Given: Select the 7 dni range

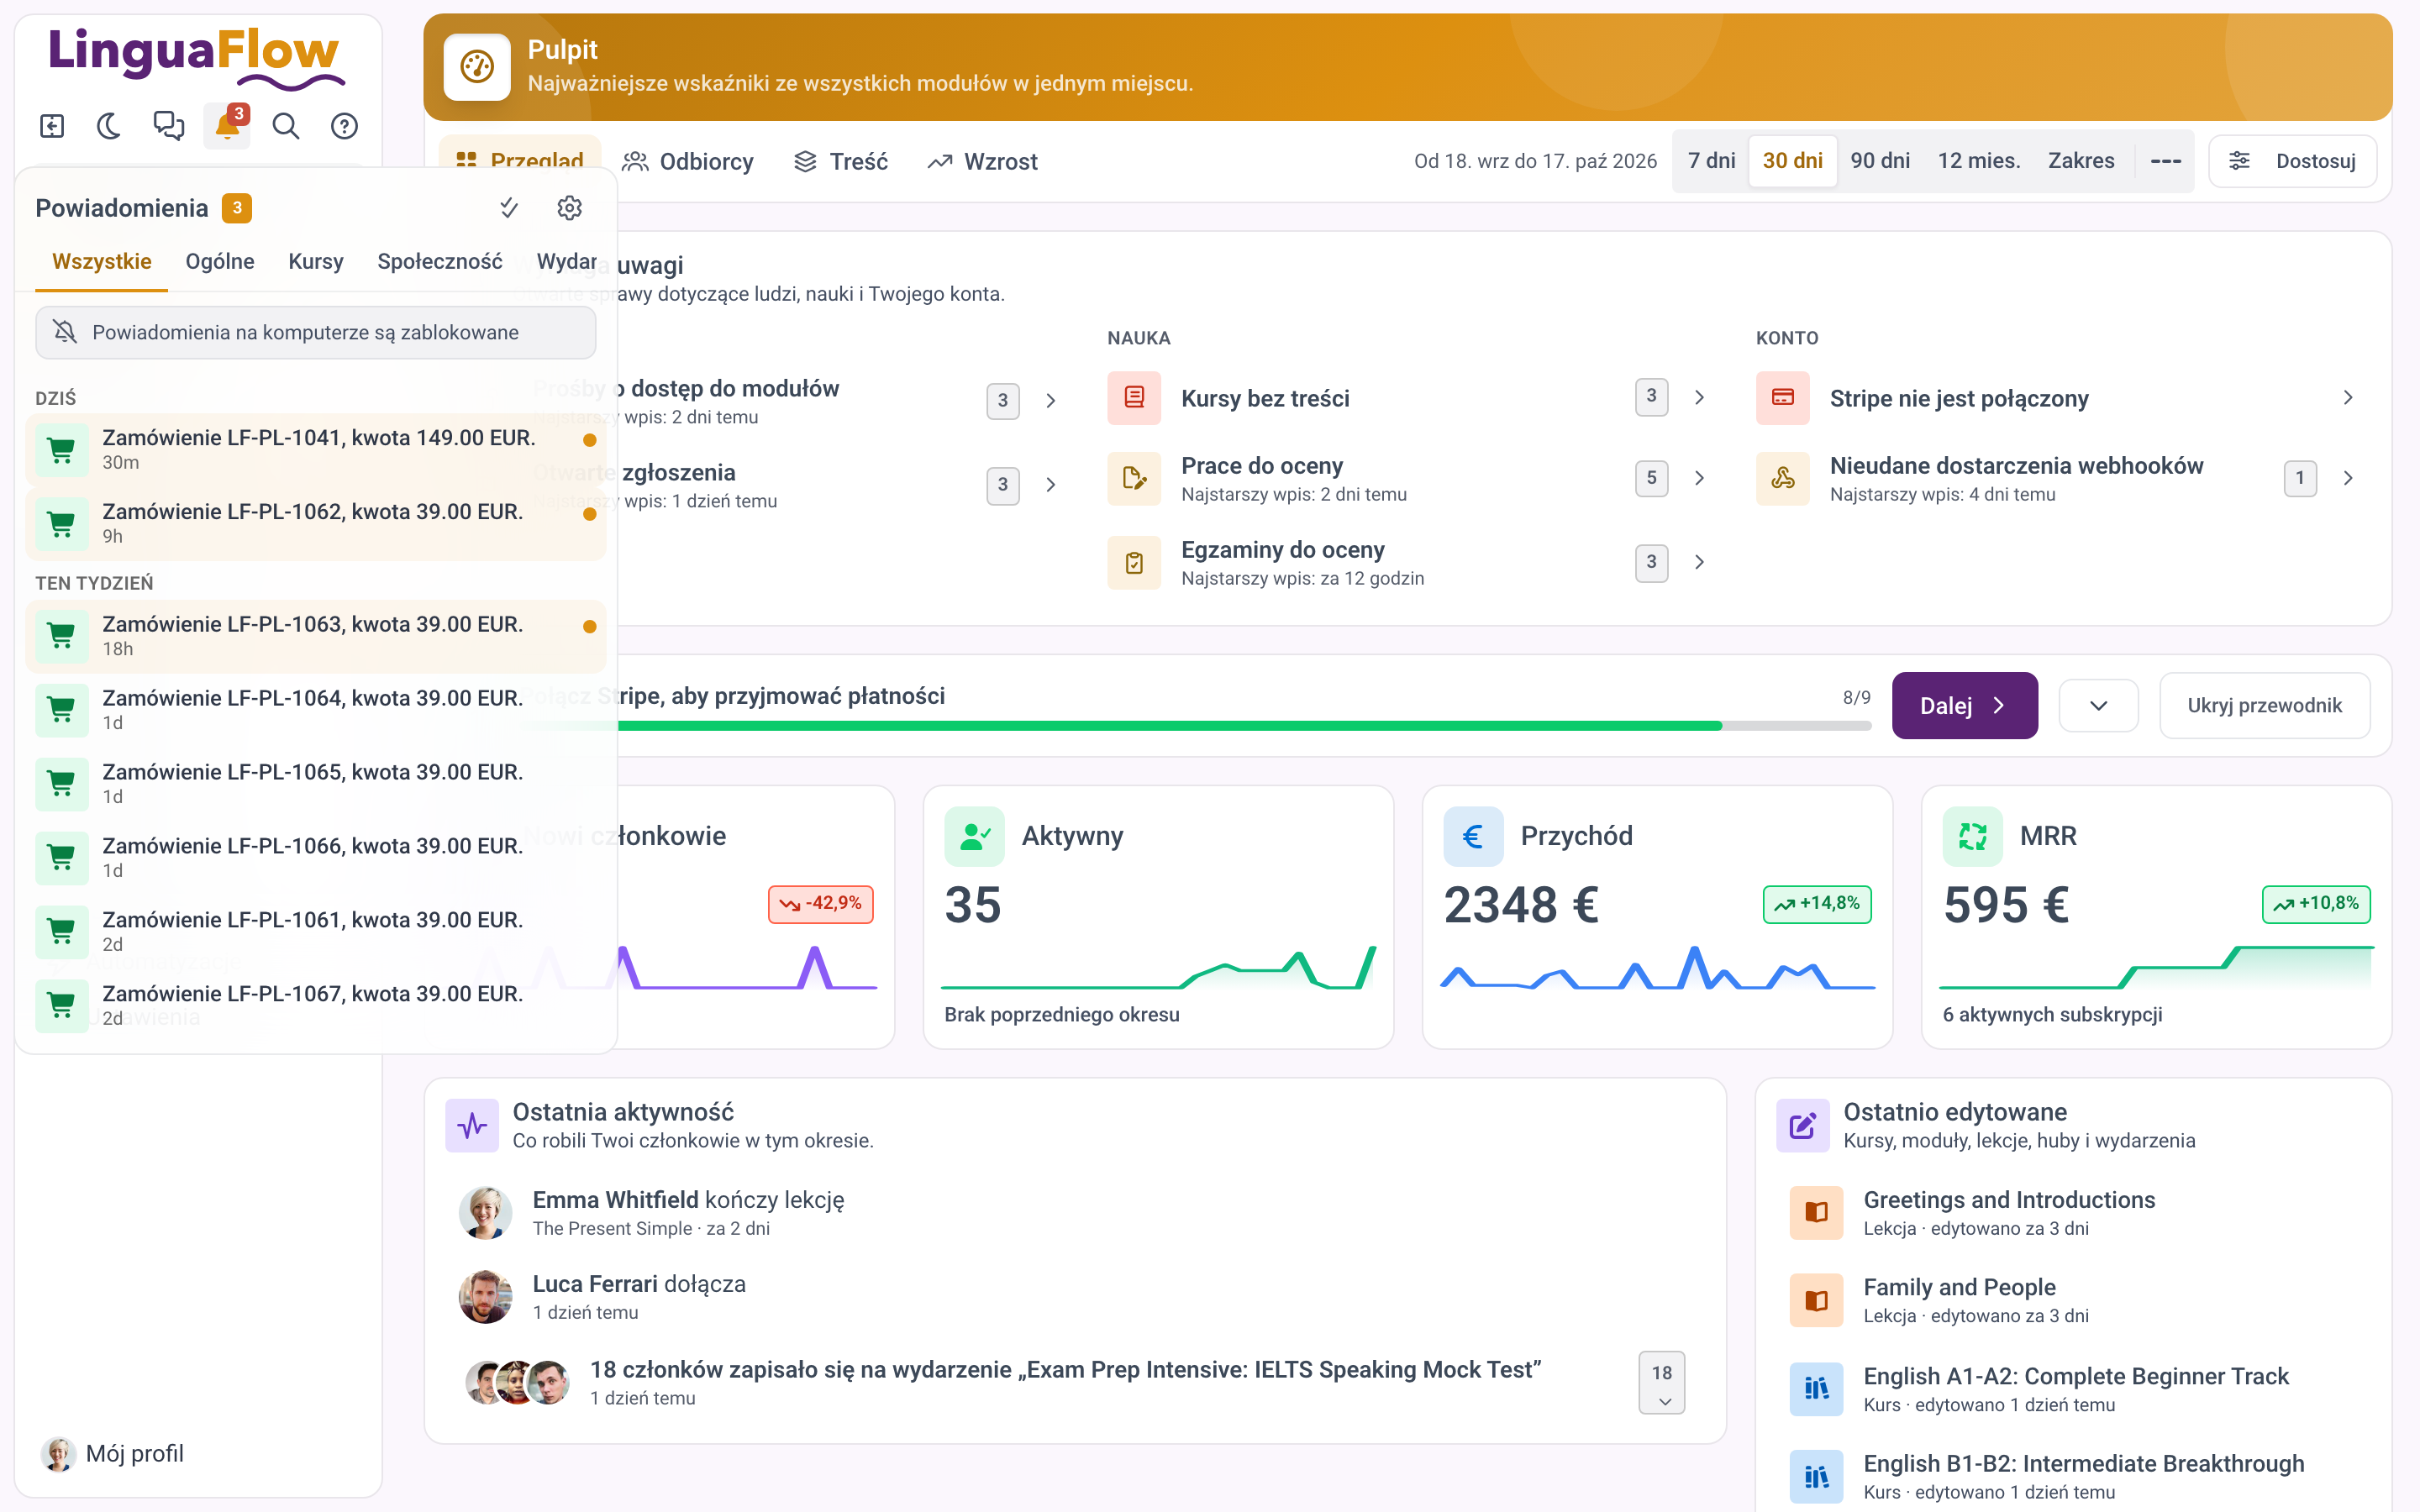Looking at the screenshot, I should [1711, 161].
